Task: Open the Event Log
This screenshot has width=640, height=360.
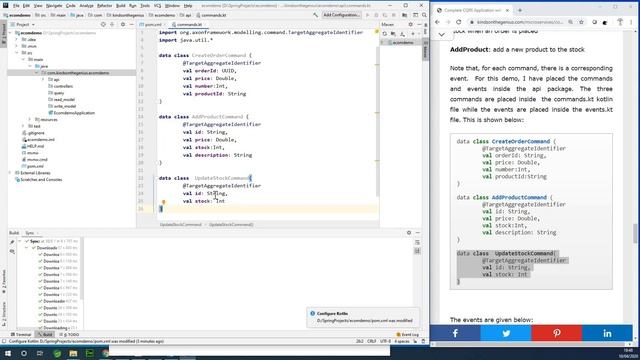Action: tap(407, 334)
